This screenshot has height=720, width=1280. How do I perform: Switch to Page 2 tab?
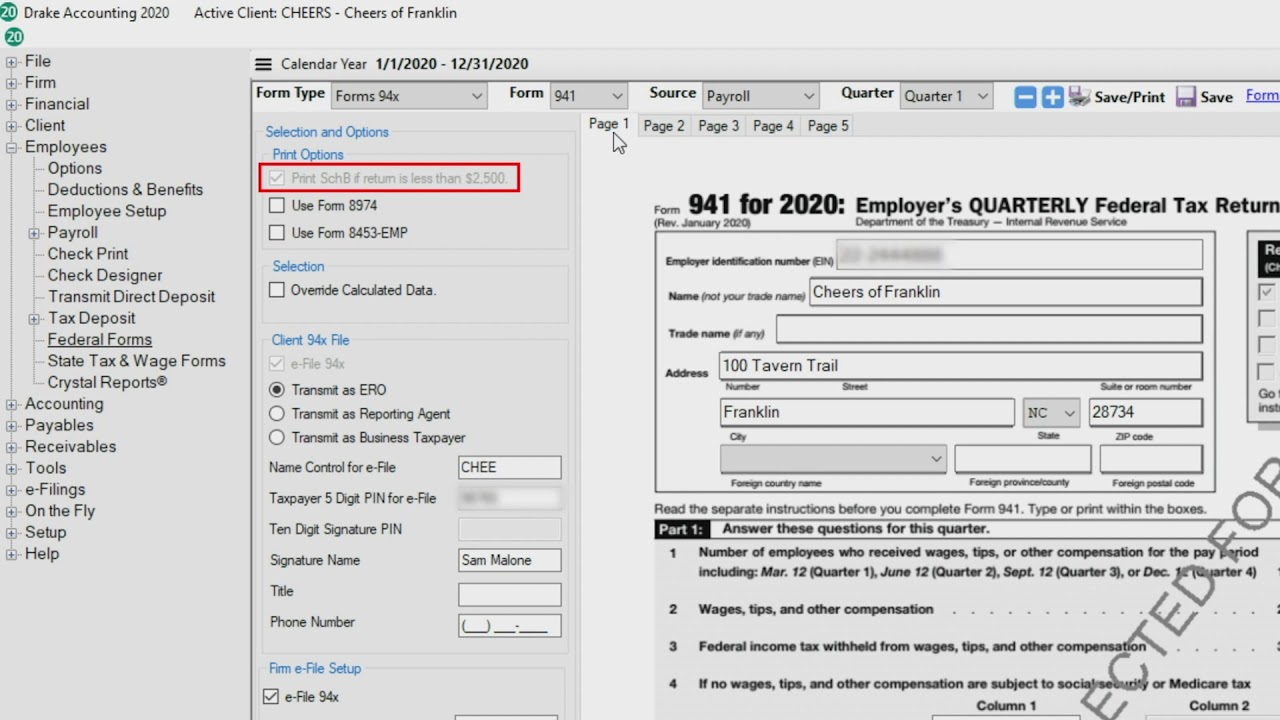point(664,126)
